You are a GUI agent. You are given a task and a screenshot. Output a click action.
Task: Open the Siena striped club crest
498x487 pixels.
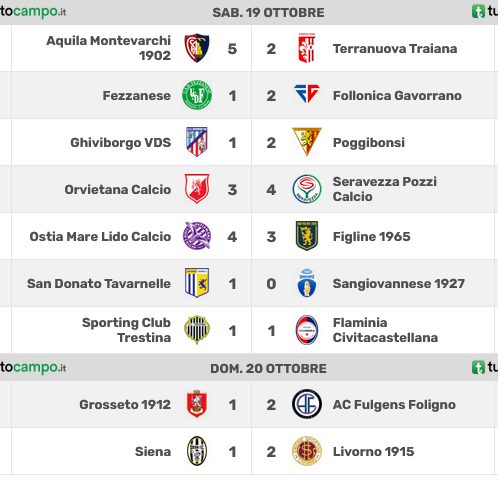[197, 451]
